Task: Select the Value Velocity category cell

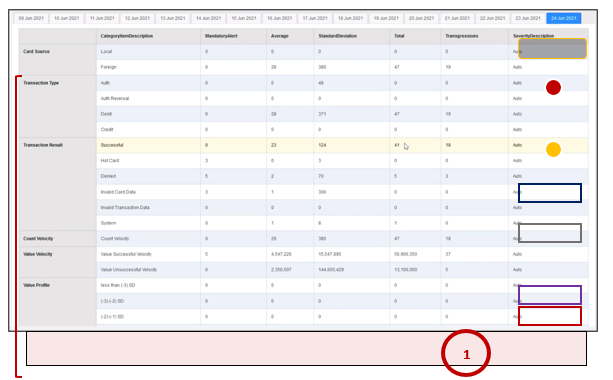Action: pyautogui.click(x=58, y=262)
